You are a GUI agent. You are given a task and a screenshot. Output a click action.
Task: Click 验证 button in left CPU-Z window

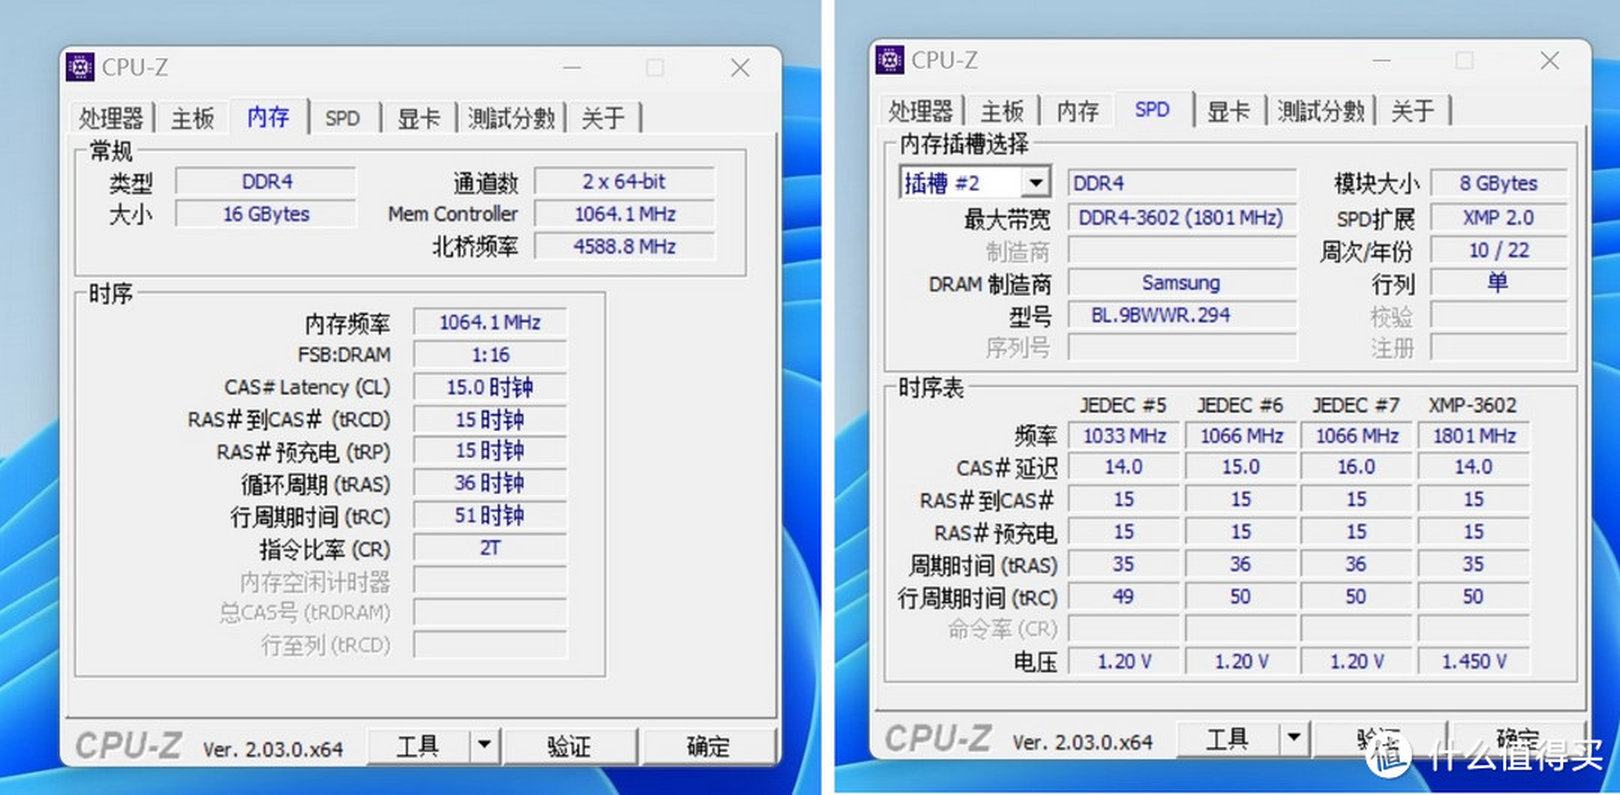click(x=569, y=746)
